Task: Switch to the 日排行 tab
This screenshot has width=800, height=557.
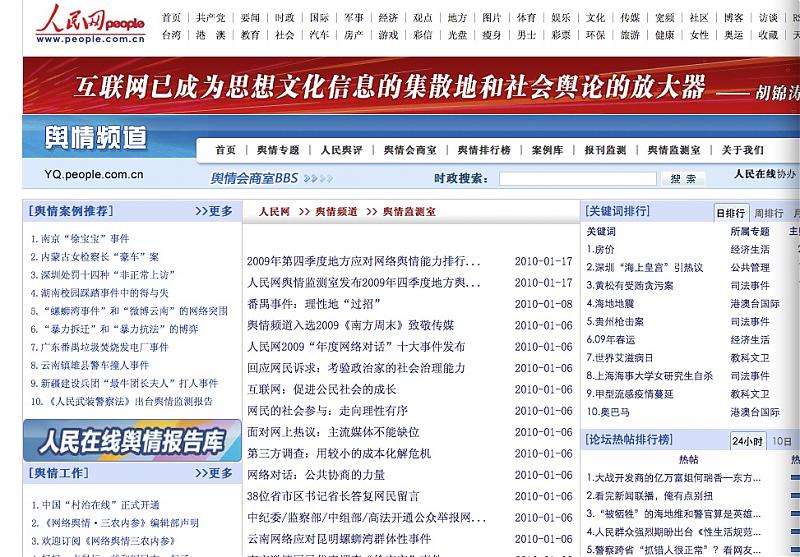Action: (x=731, y=213)
